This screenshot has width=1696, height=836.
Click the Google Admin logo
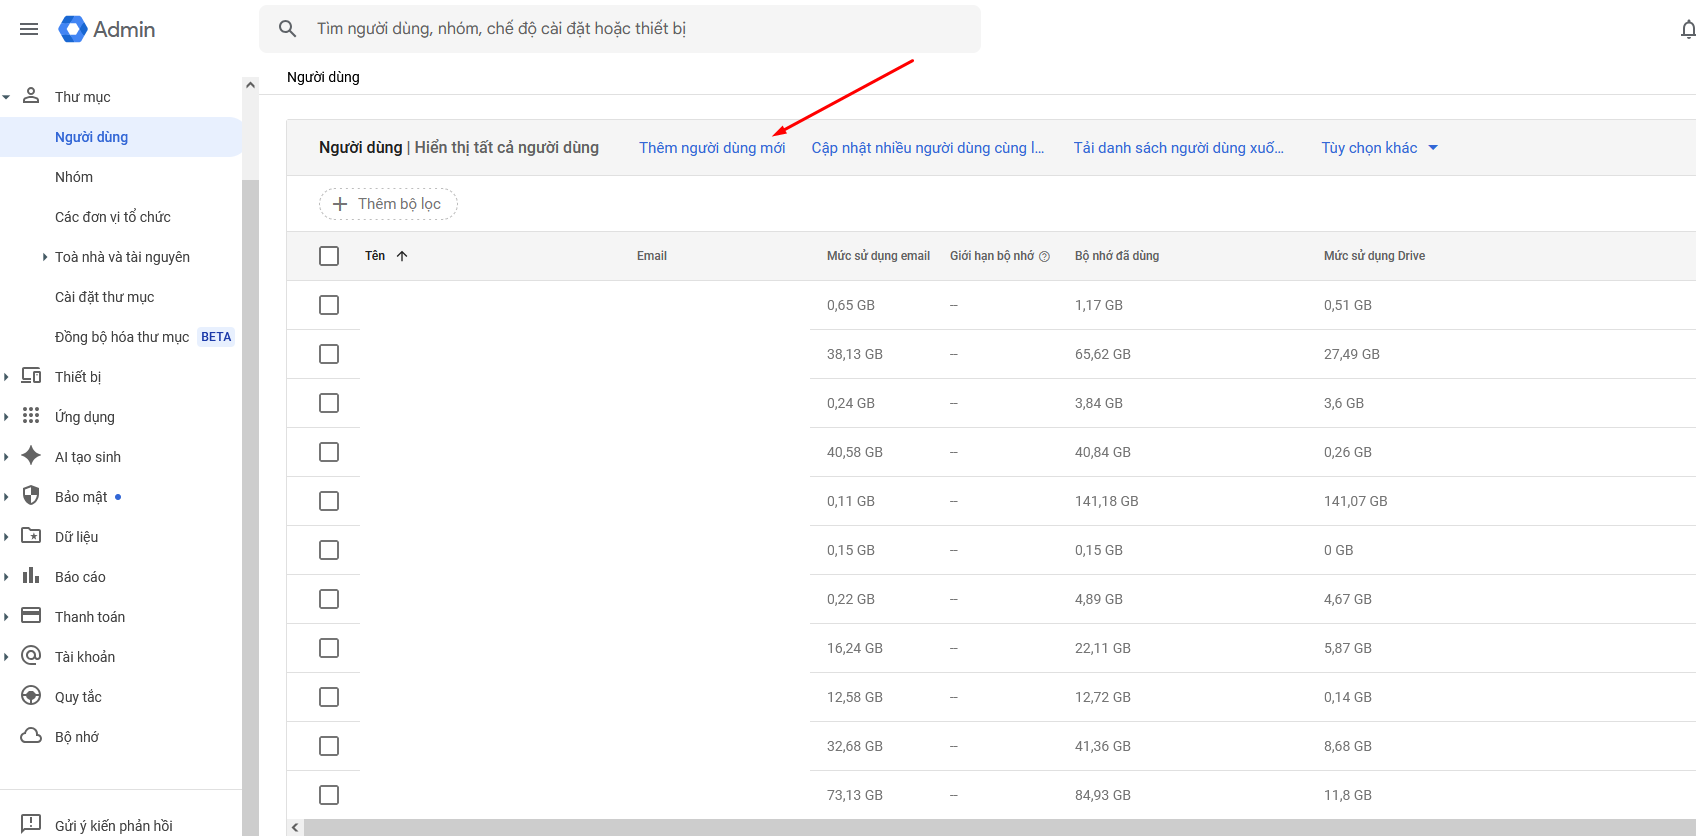click(x=106, y=29)
